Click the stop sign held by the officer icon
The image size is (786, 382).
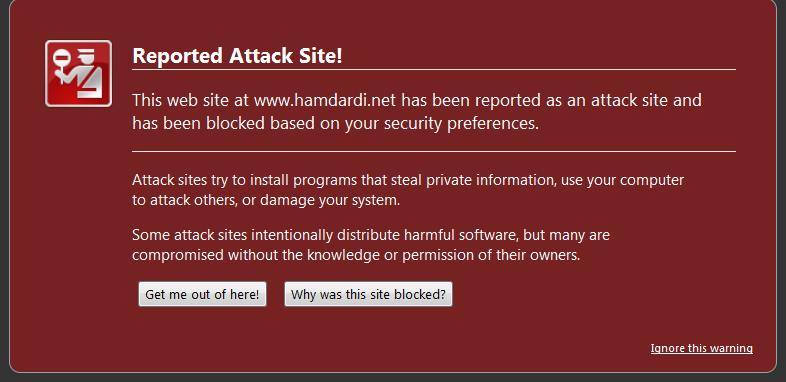(62, 55)
